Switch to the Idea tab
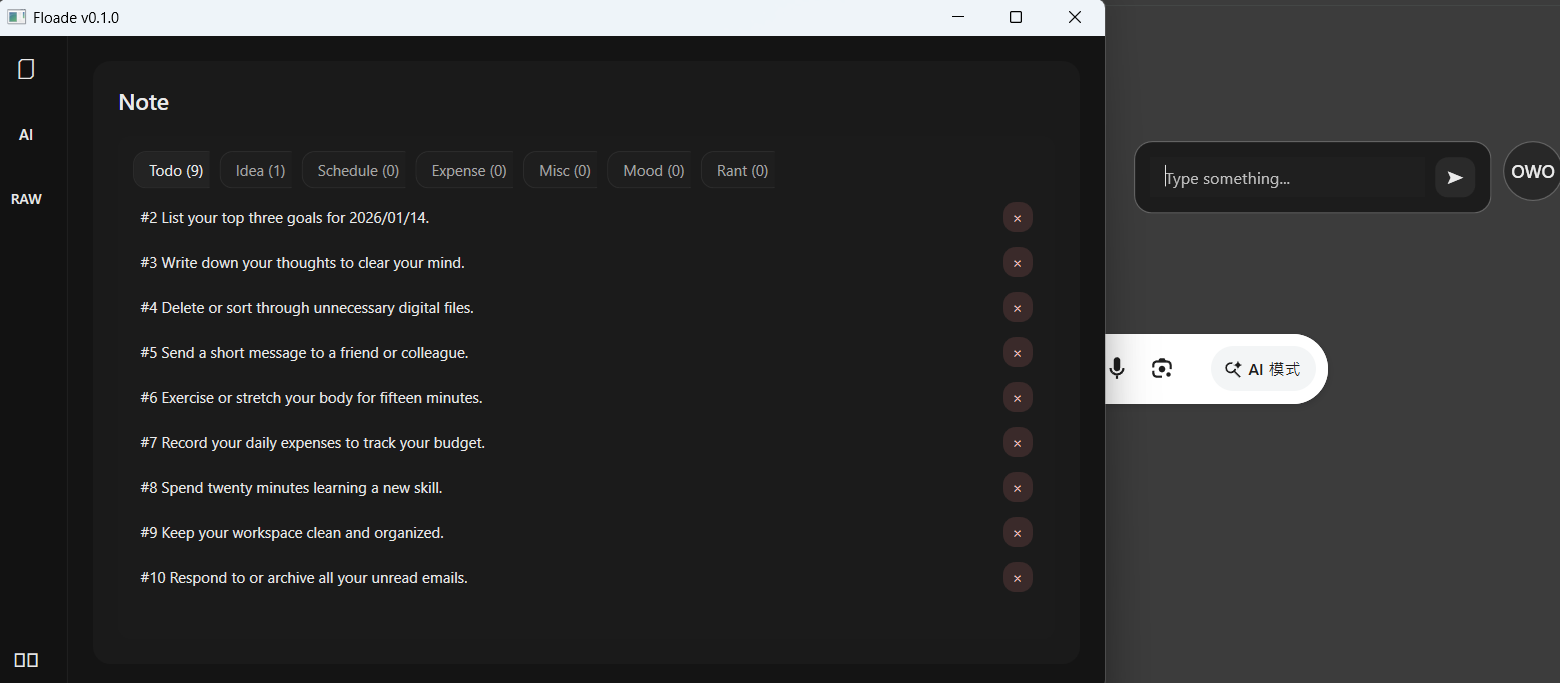The width and height of the screenshot is (1560, 683). pyautogui.click(x=257, y=170)
